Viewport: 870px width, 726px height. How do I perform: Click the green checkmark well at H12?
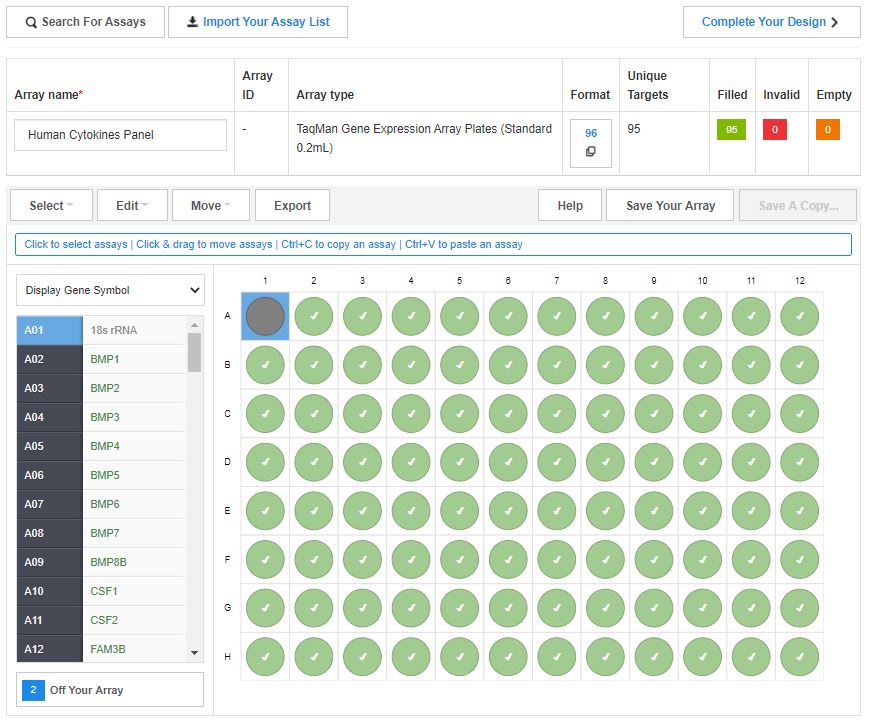pyautogui.click(x=799, y=656)
